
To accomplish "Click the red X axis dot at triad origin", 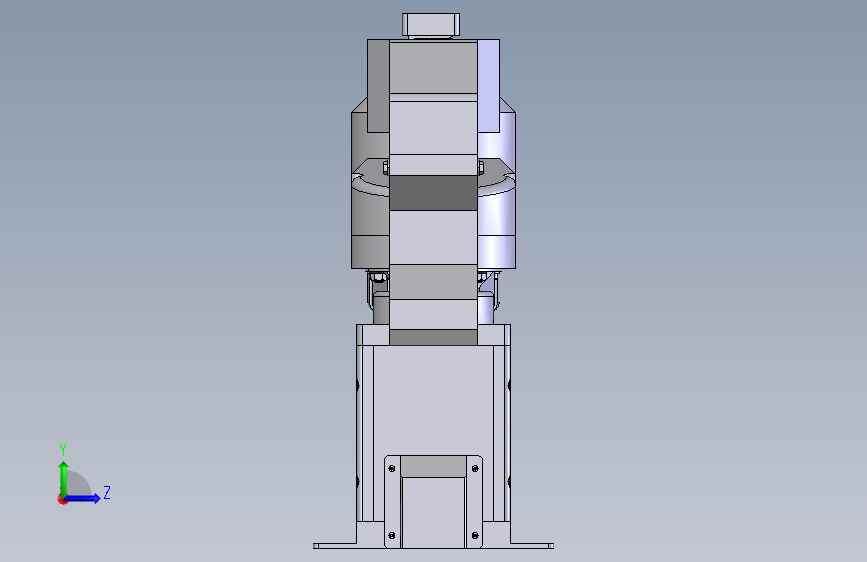I will point(62,500).
